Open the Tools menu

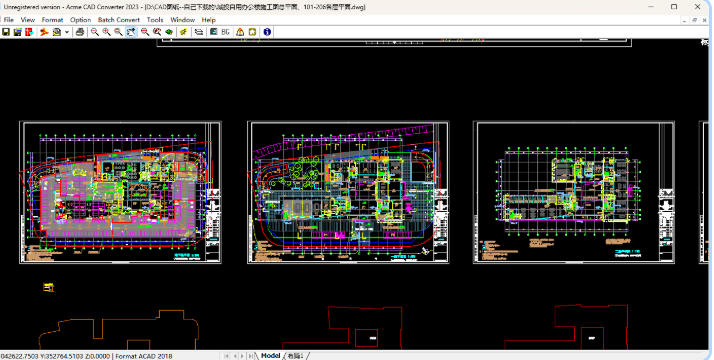[x=155, y=20]
